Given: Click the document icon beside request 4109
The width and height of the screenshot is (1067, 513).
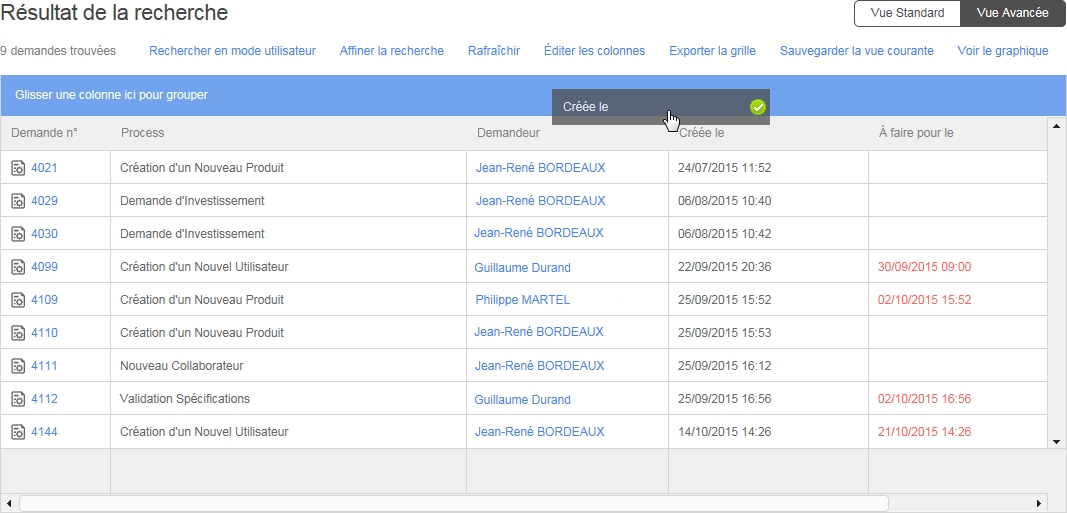Looking at the screenshot, I should [x=18, y=300].
